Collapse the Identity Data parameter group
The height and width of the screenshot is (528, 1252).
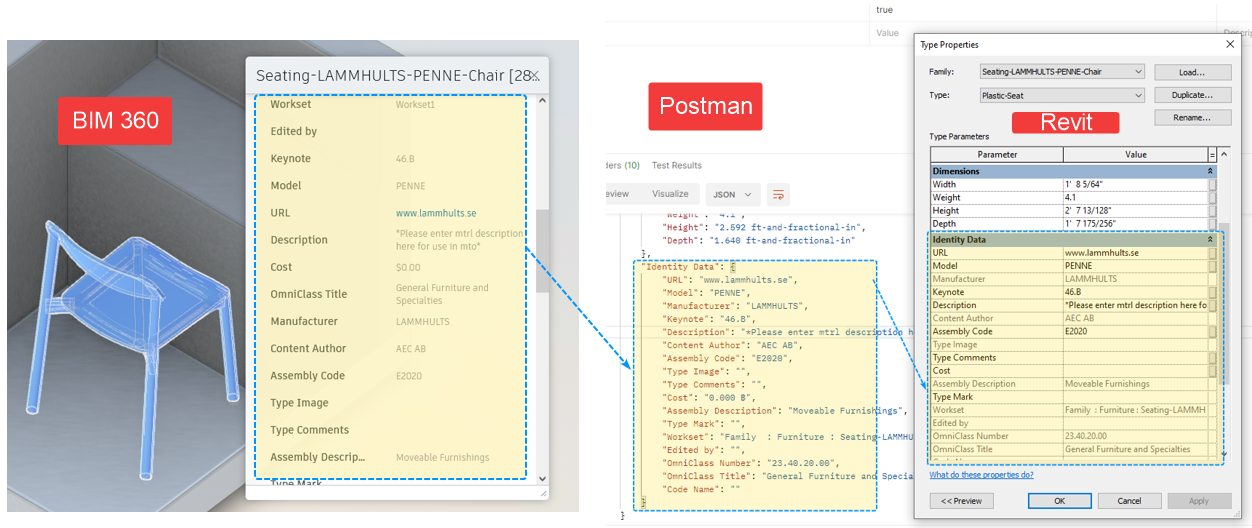[1211, 240]
